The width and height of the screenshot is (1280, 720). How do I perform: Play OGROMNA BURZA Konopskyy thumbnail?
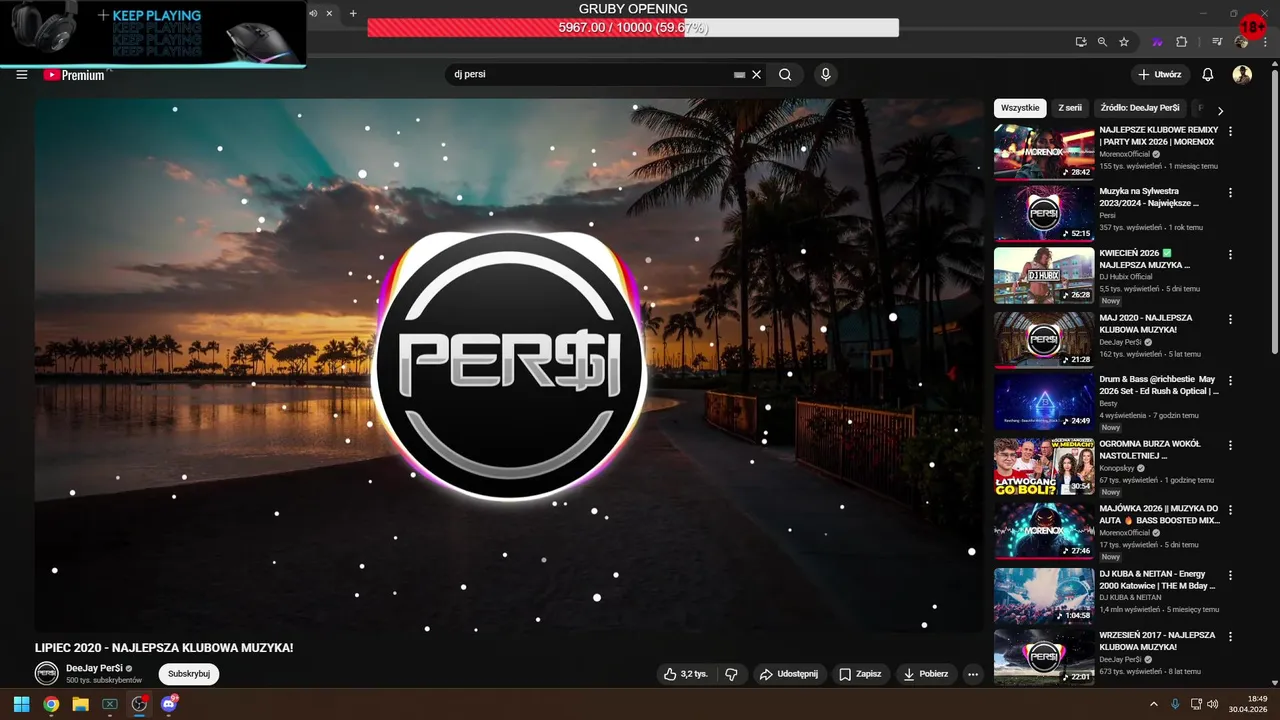click(1044, 466)
